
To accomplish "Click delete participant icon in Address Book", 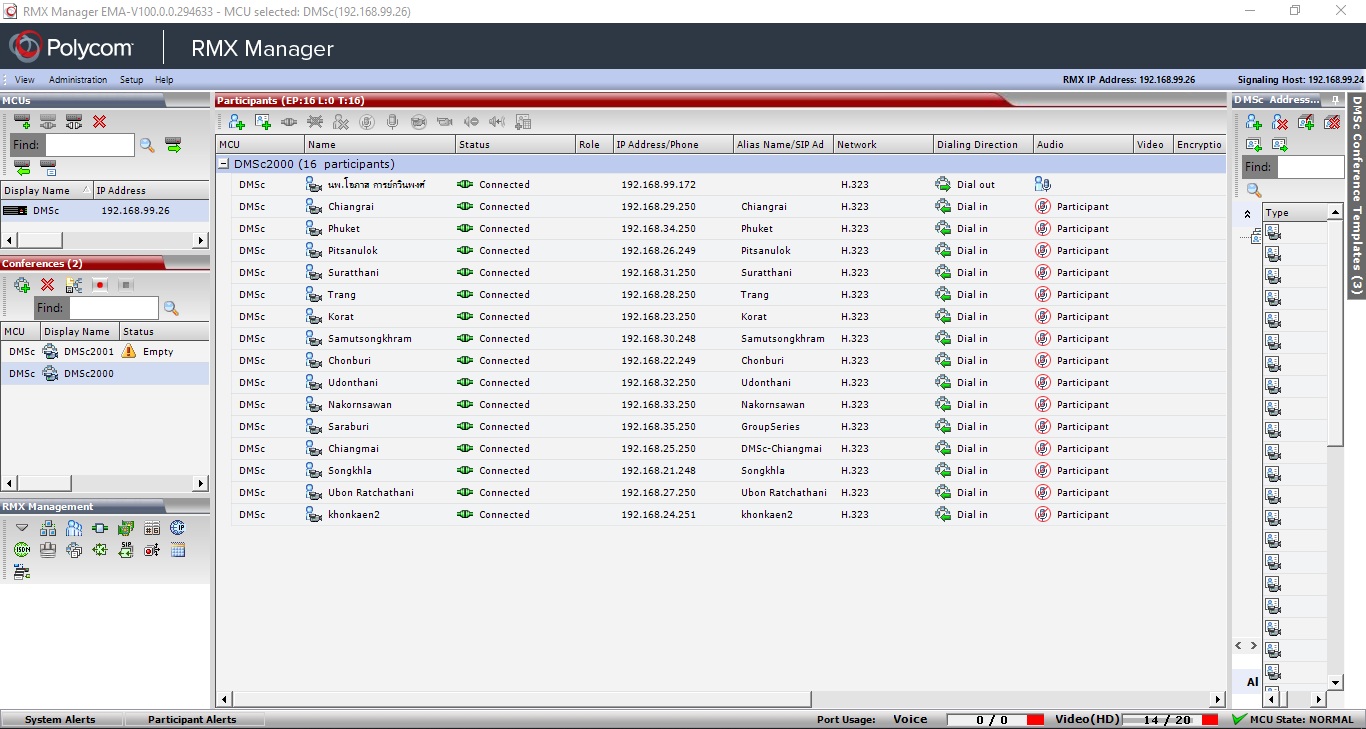I will pos(1280,122).
